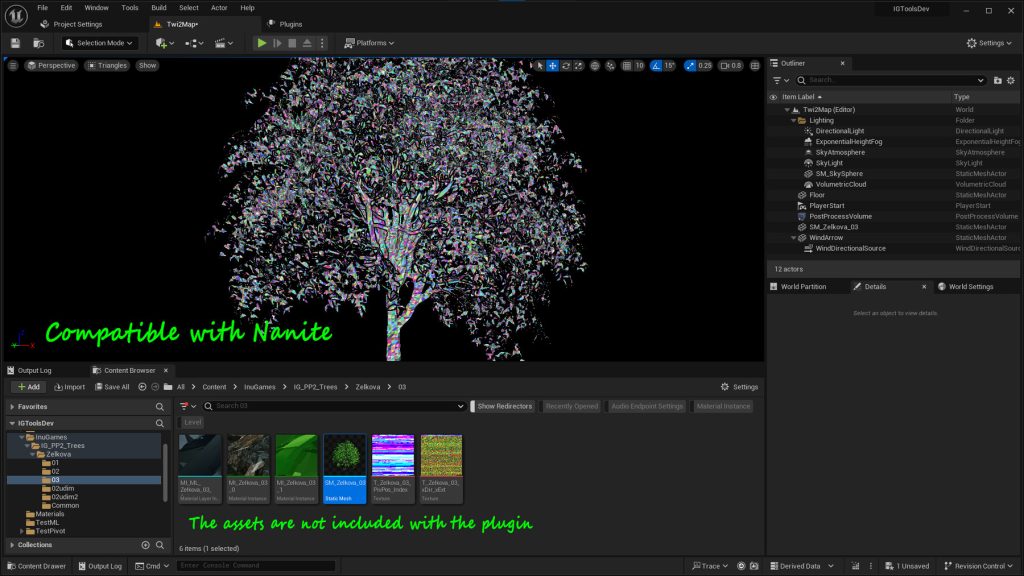Click the Eject from player icon
The height and width of the screenshot is (576, 1024).
click(307, 43)
